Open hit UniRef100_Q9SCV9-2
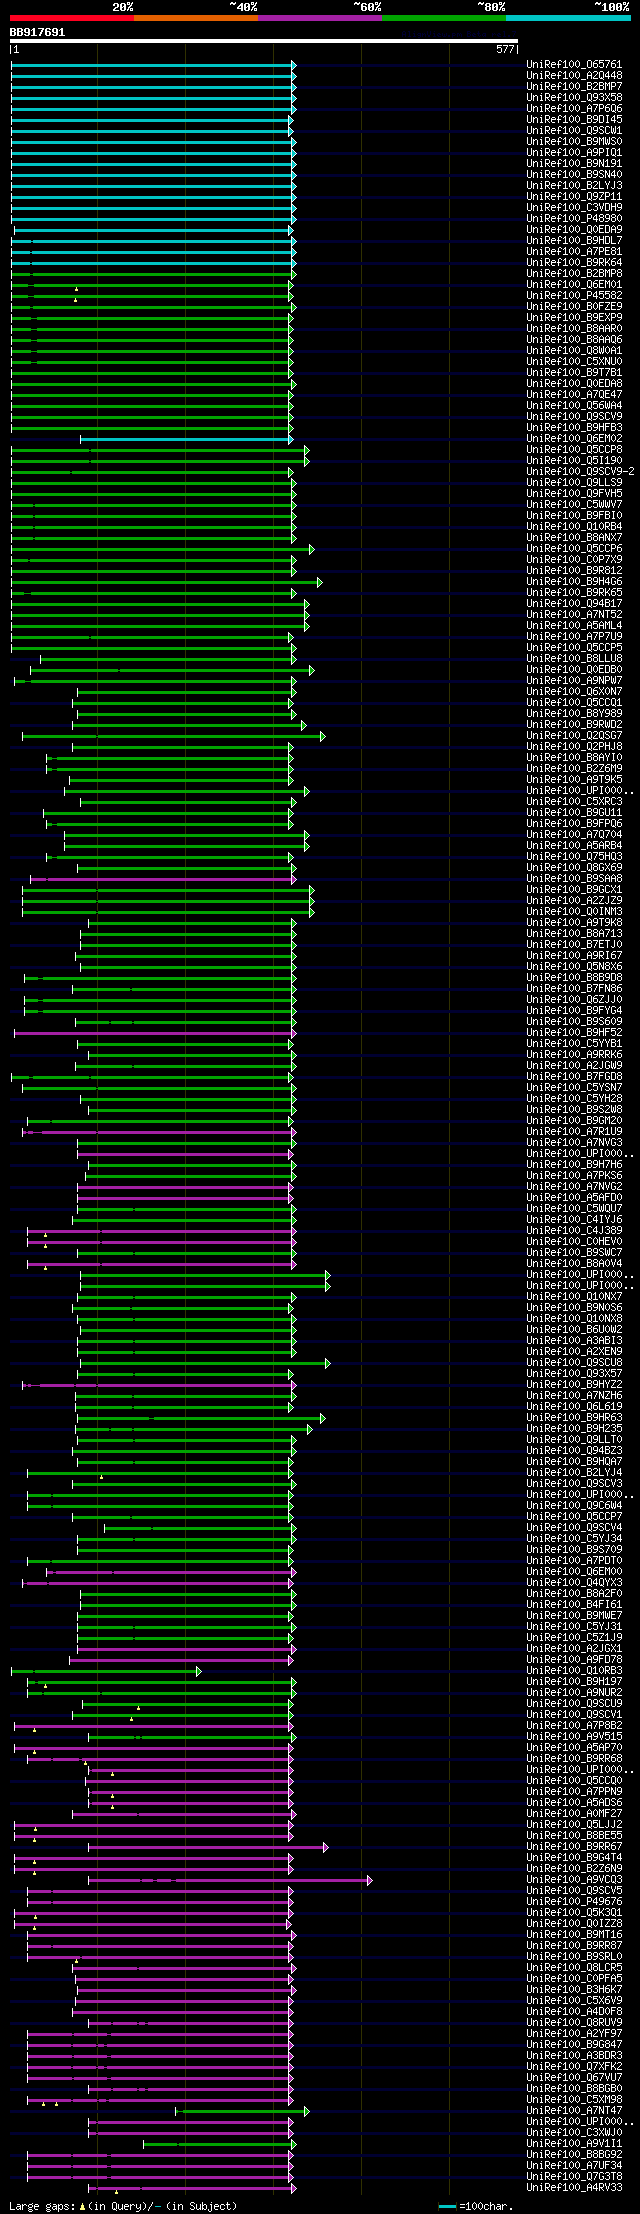This screenshot has height=2214, width=640. (580, 472)
